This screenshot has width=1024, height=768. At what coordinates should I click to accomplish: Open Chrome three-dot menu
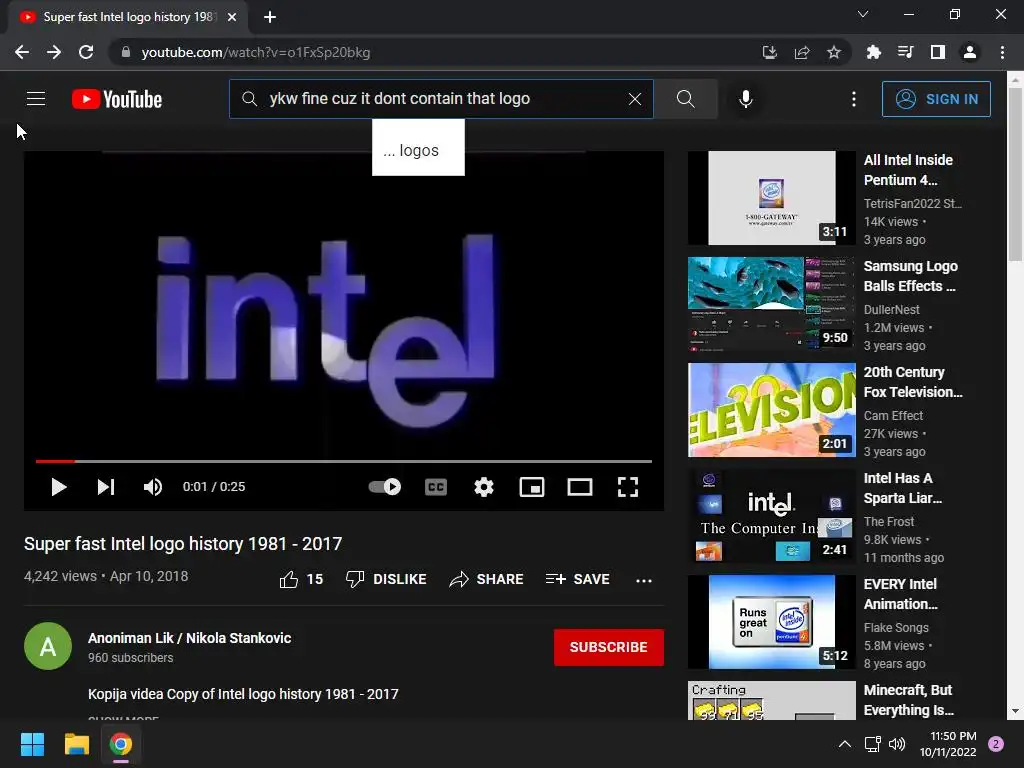click(x=1002, y=52)
